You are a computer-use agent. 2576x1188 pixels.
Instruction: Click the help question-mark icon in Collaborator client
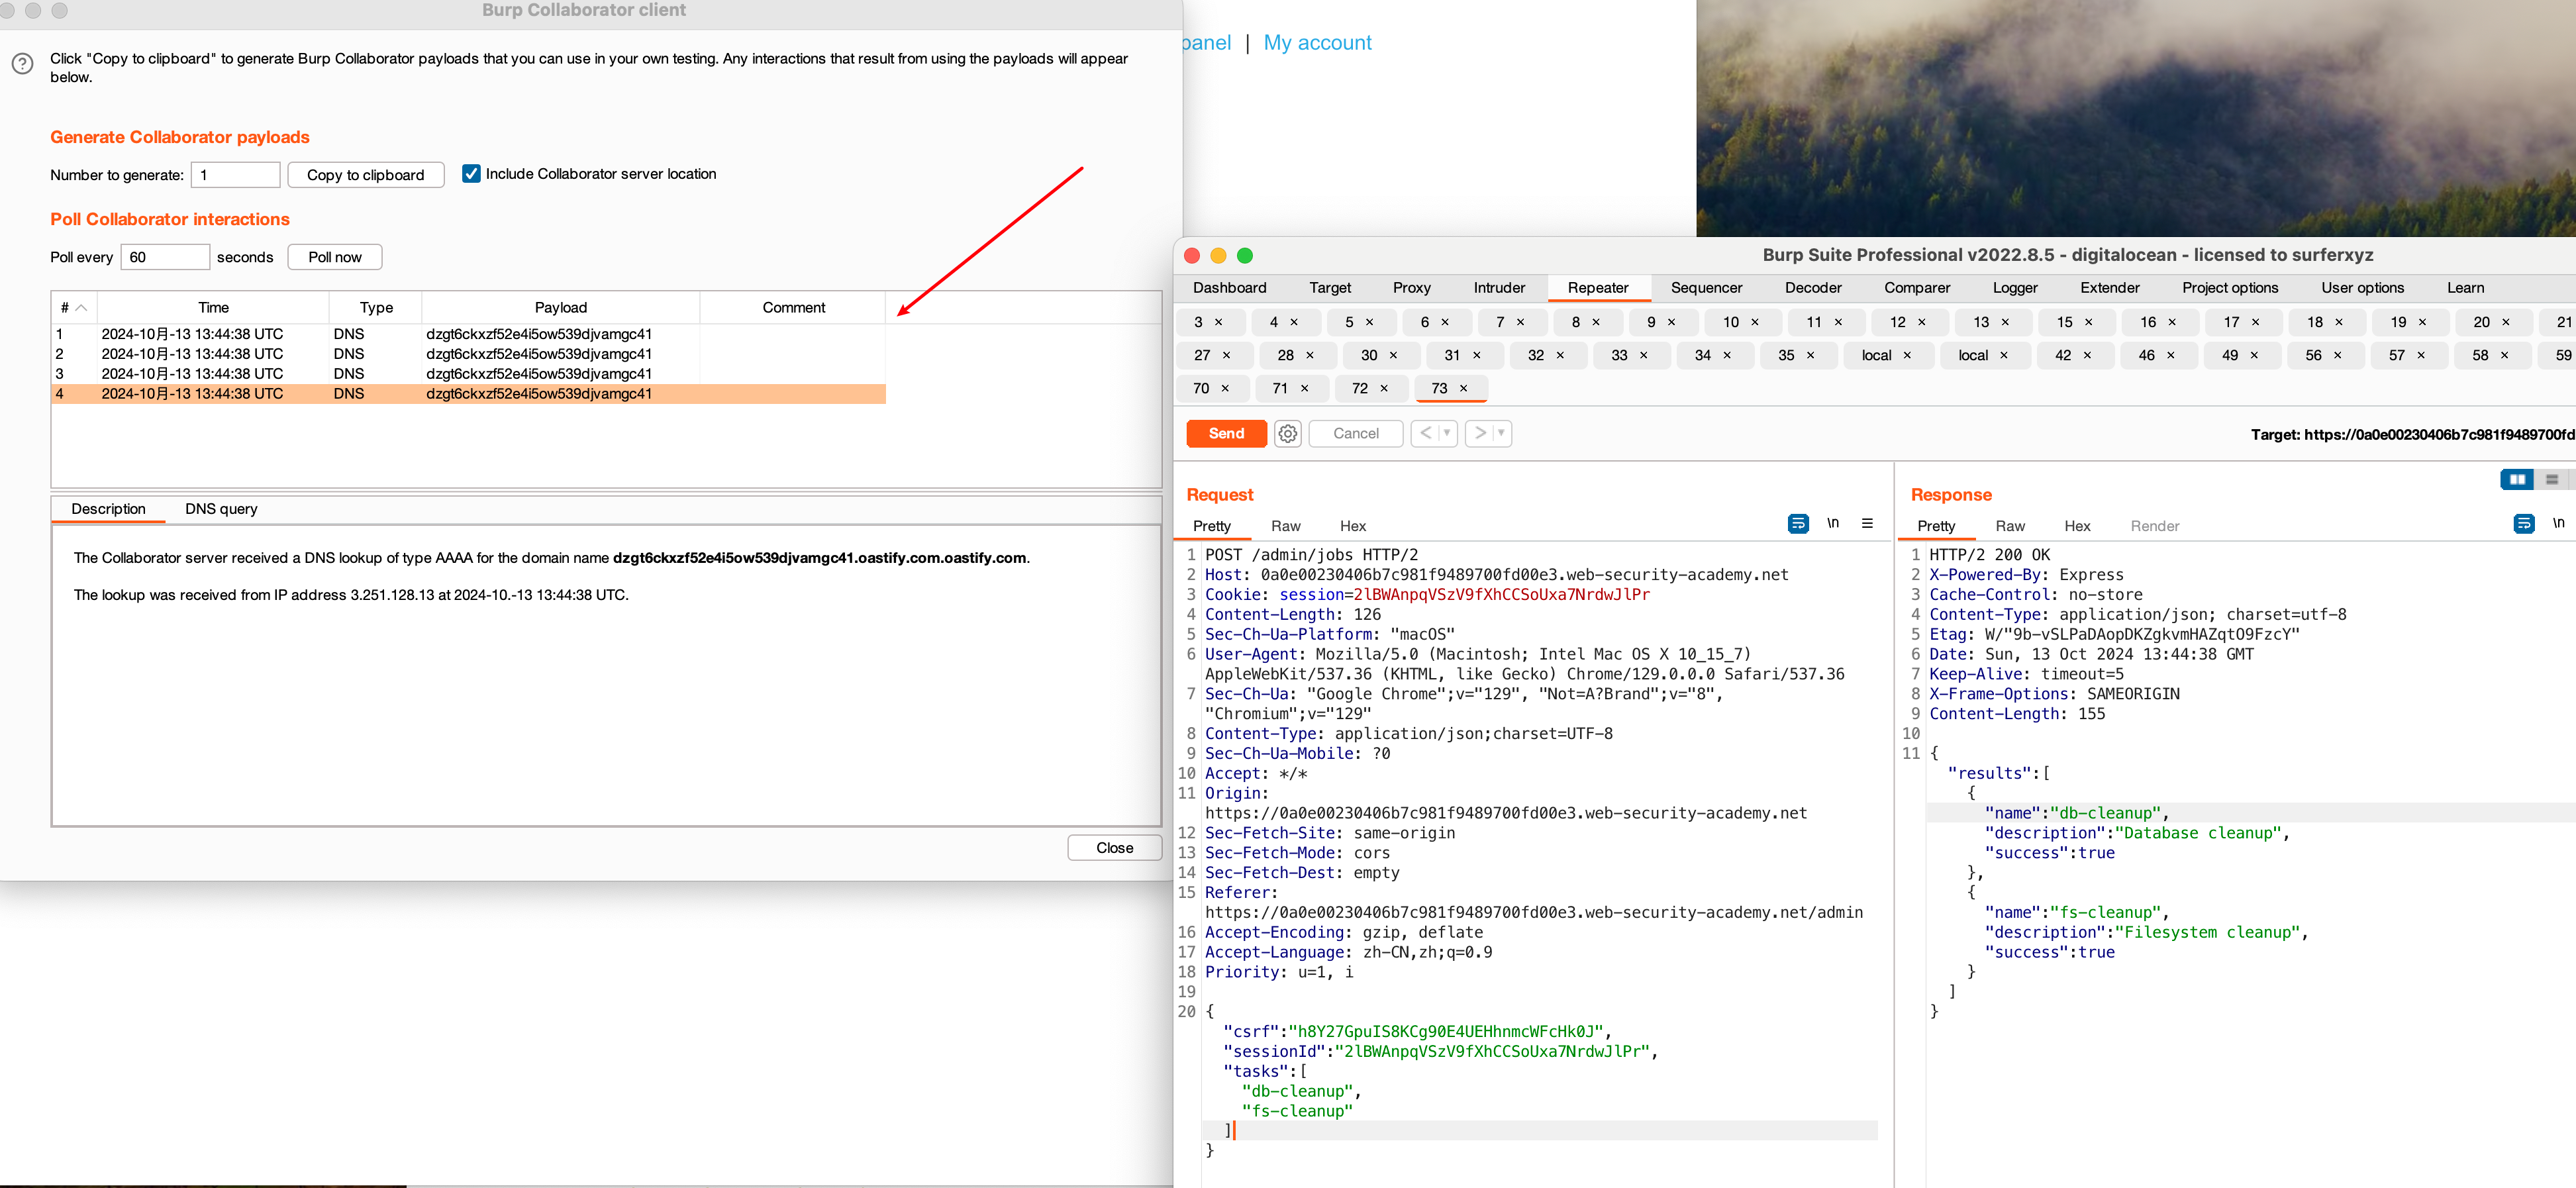tap(22, 64)
